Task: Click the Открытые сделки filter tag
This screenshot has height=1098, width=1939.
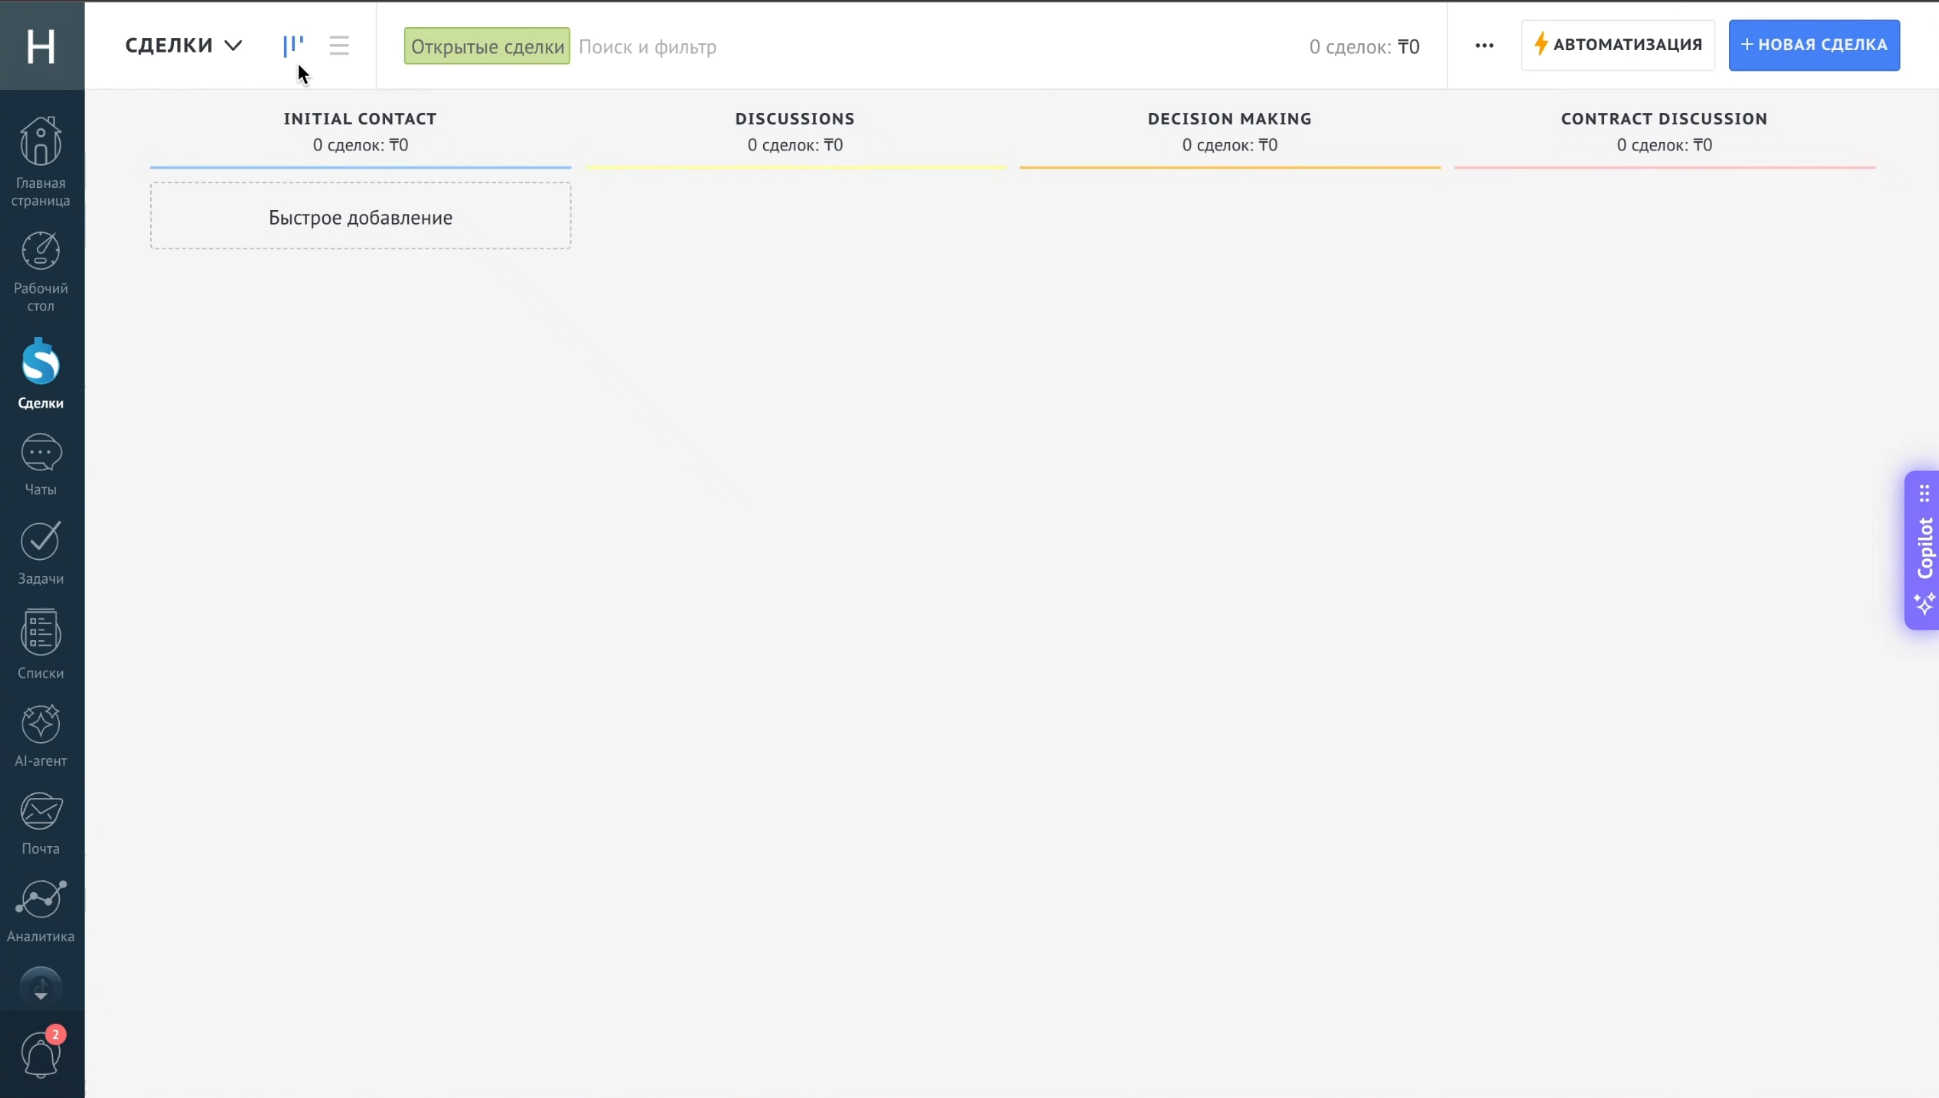Action: coord(487,46)
